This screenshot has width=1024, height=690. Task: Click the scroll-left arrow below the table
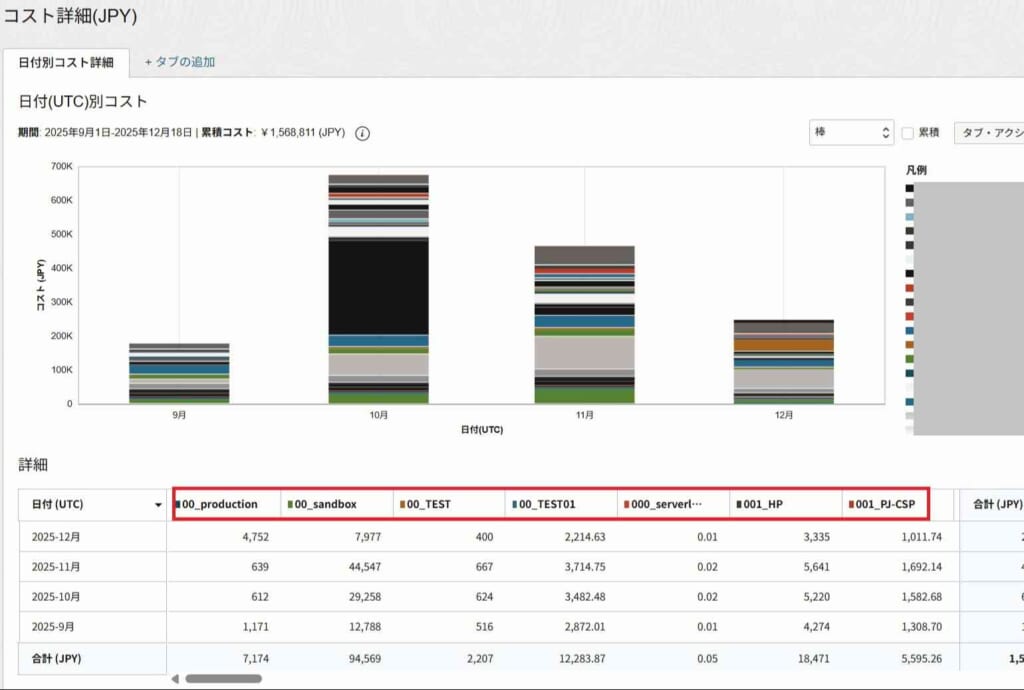[x=176, y=678]
